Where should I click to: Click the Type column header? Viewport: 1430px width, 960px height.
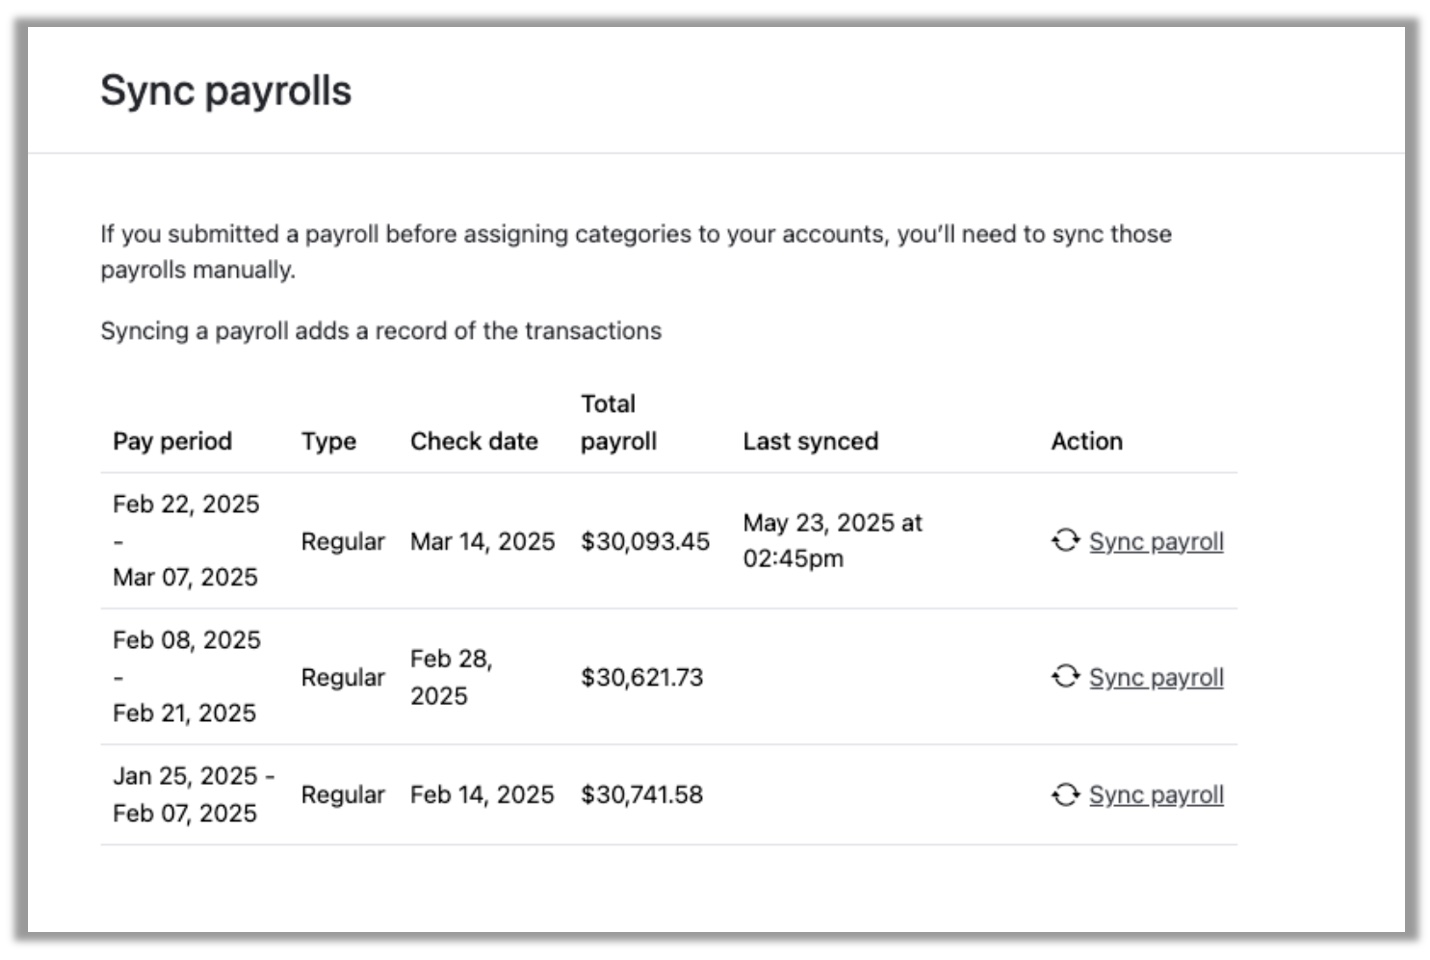[328, 441]
